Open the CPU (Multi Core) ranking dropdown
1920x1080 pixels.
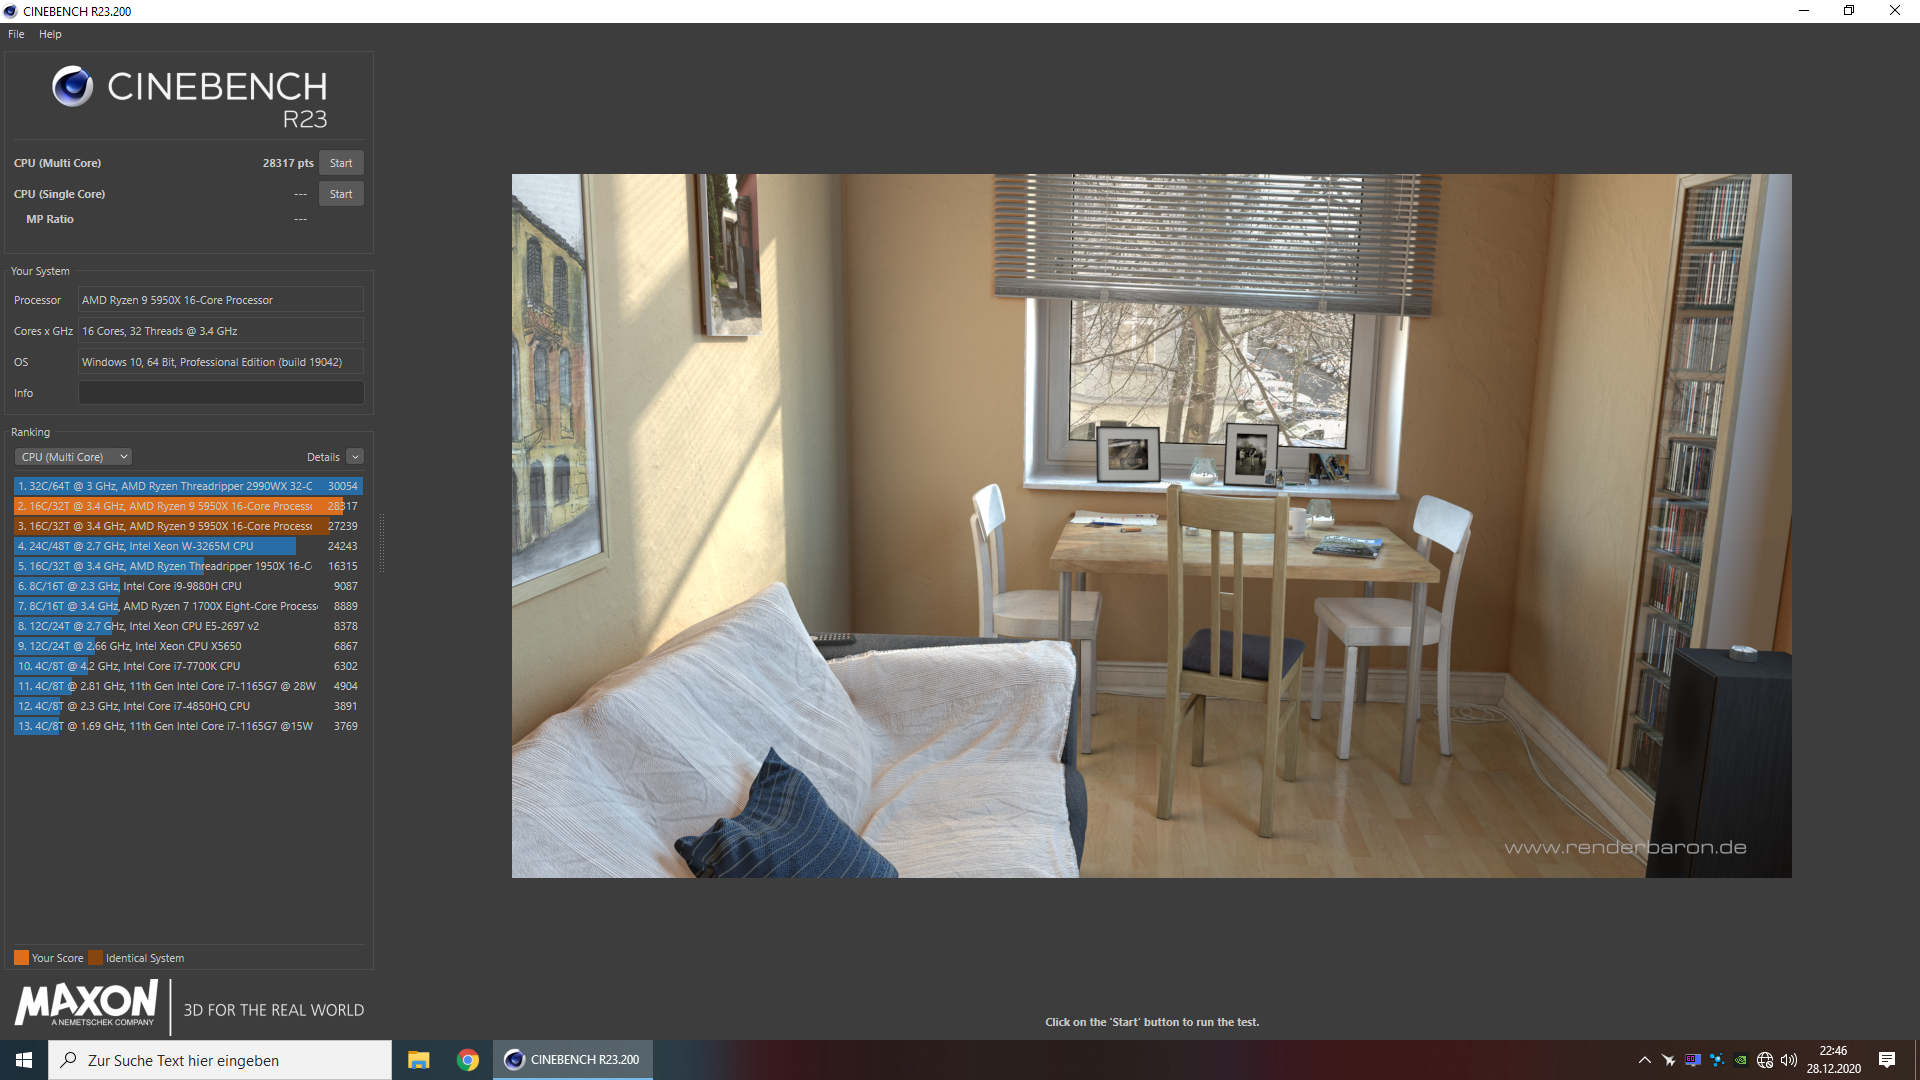[73, 457]
